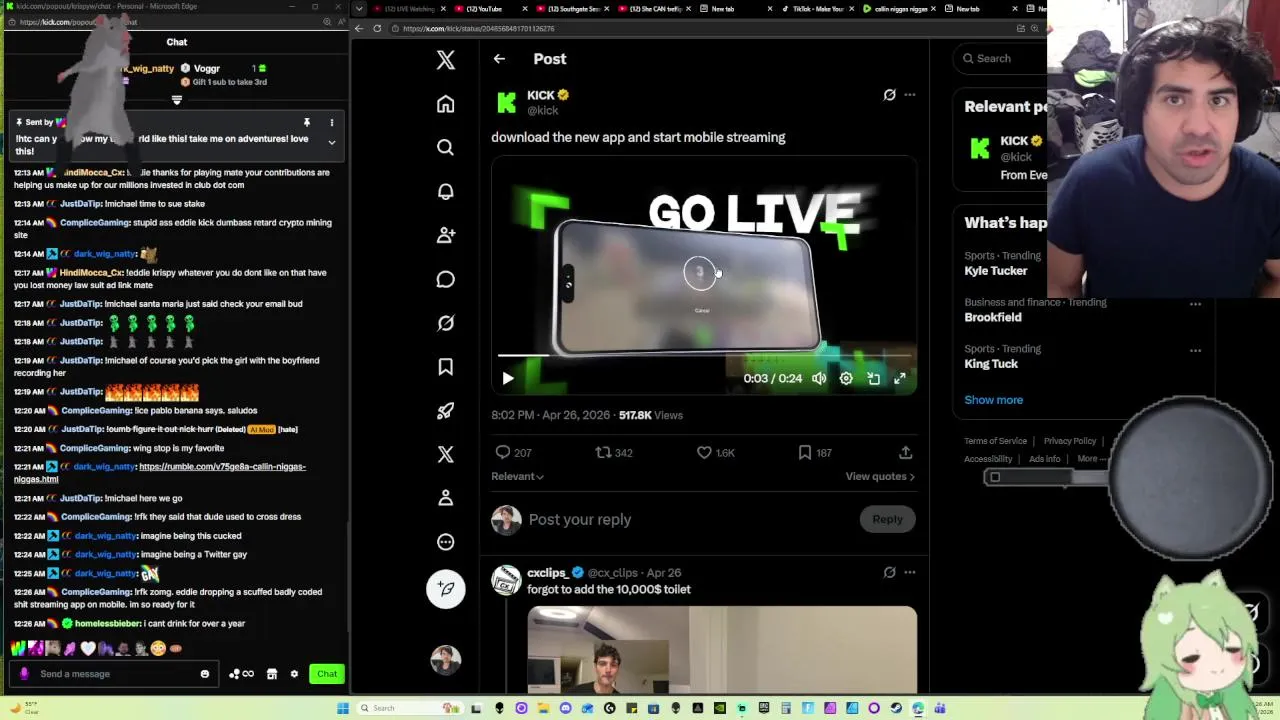The width and height of the screenshot is (1280, 720).
Task: Open the browser tab list chevron
Action: click(359, 9)
